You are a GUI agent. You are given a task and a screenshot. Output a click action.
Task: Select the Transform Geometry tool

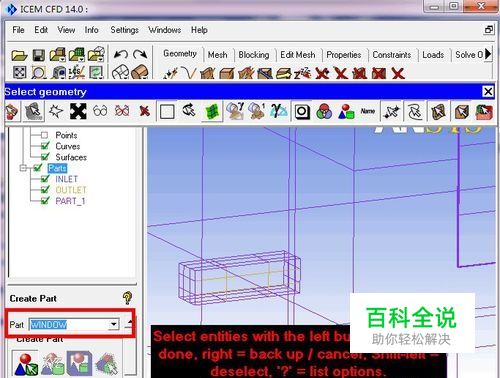(x=284, y=73)
